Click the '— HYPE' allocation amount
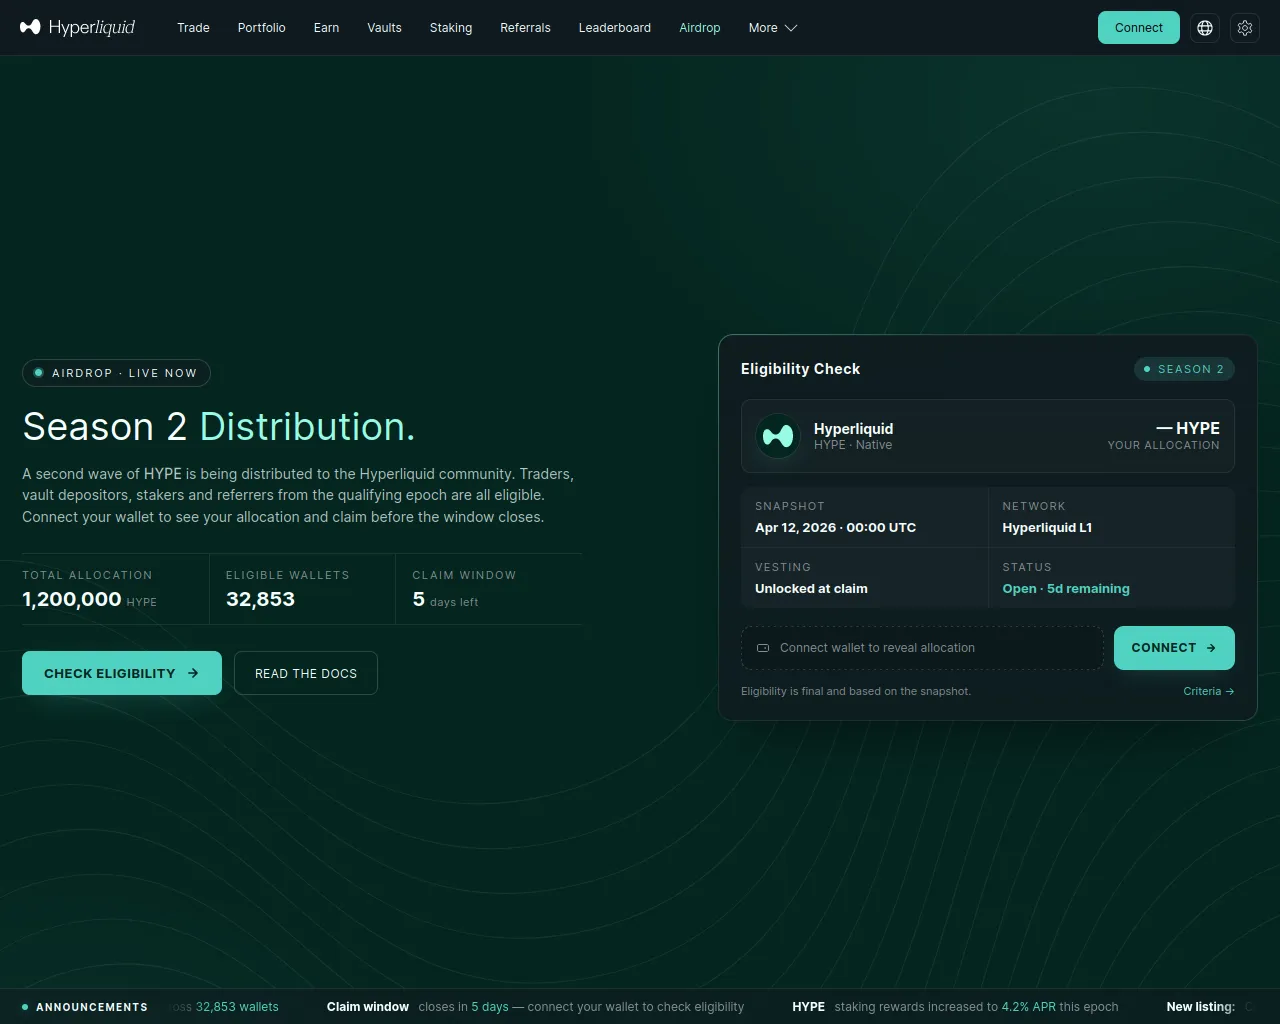The height and width of the screenshot is (1024, 1280). (x=1188, y=428)
